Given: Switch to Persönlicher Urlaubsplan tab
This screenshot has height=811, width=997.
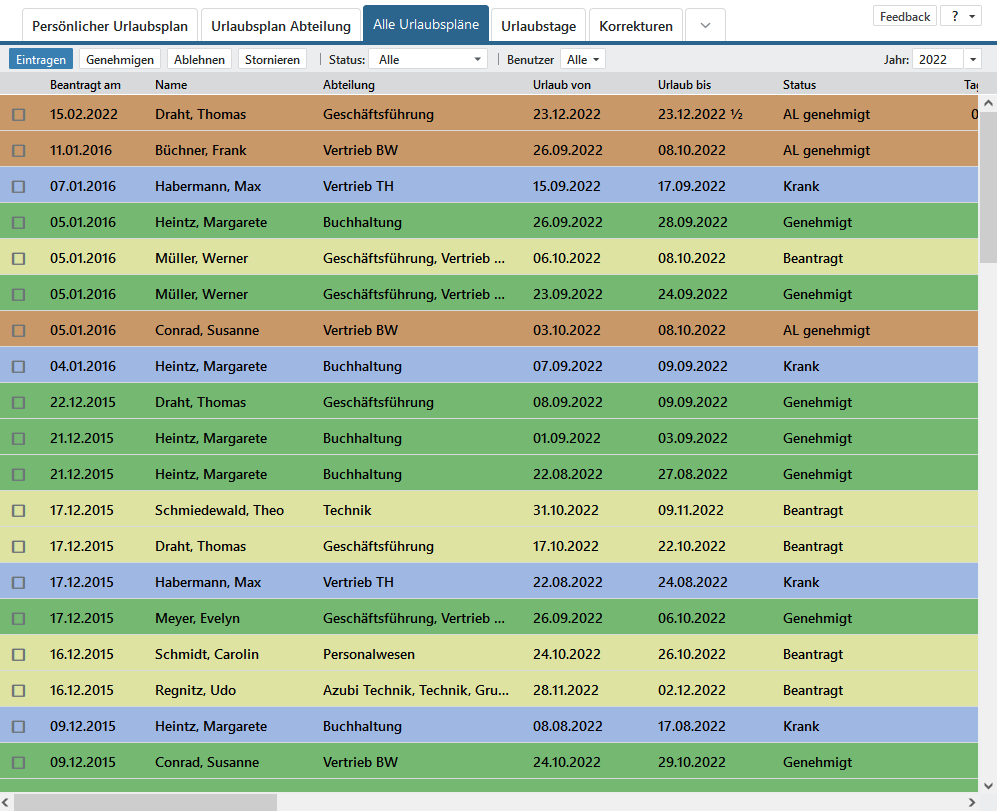Looking at the screenshot, I should coord(110,26).
